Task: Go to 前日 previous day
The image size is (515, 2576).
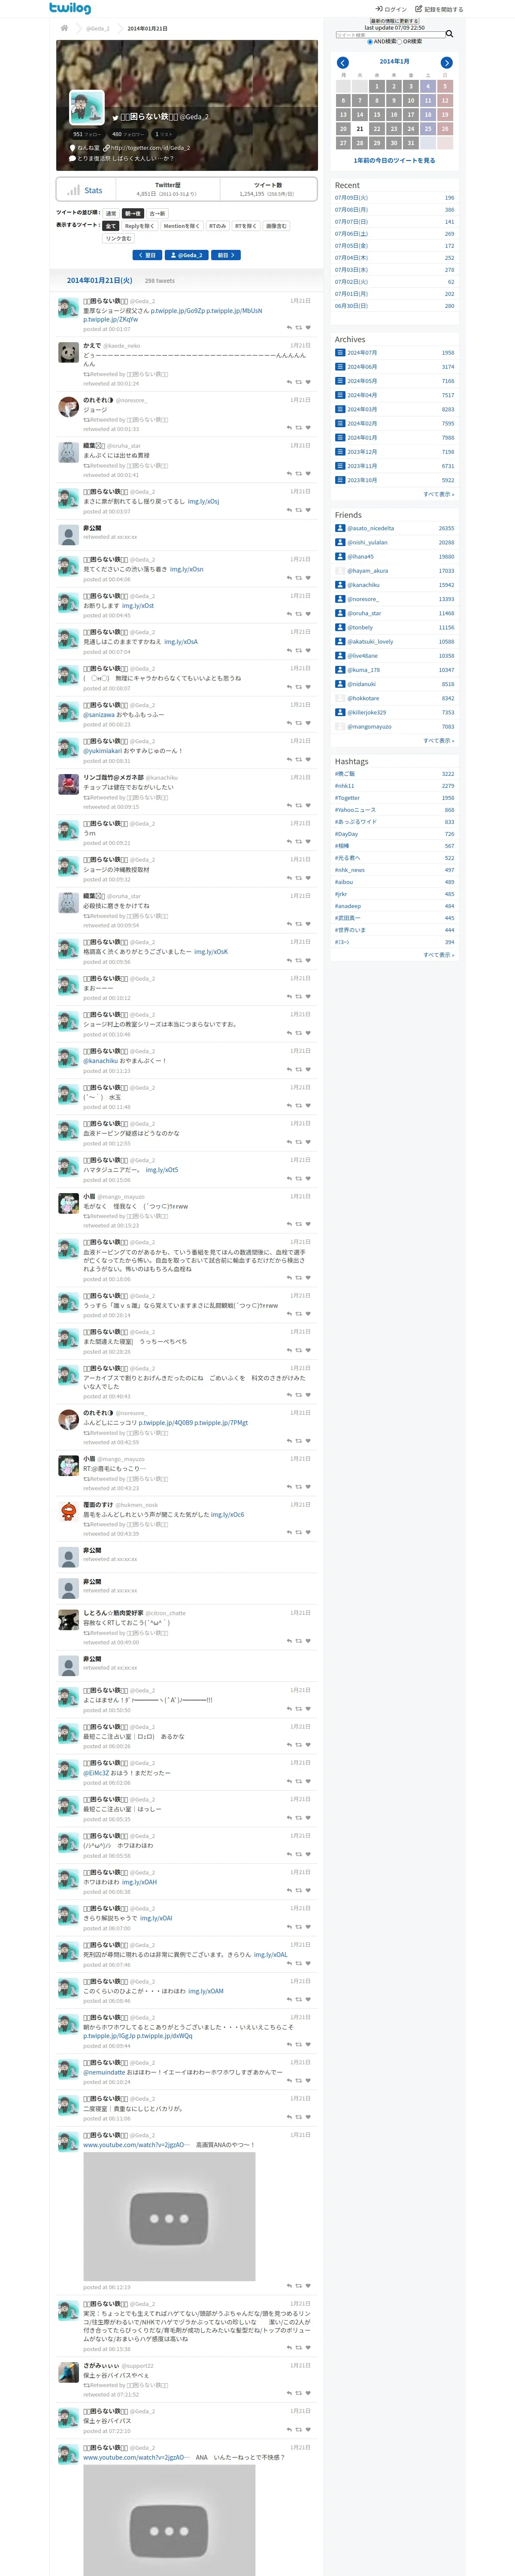Action: (226, 255)
